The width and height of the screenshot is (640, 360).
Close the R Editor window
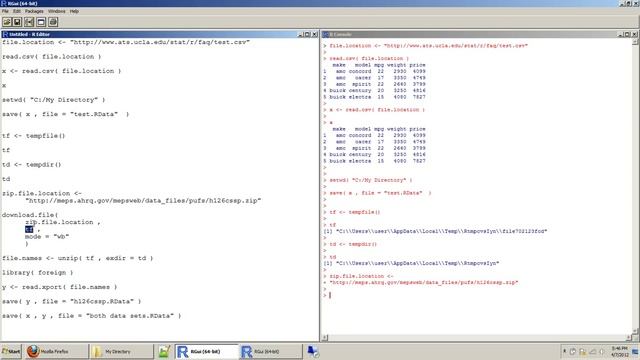click(315, 34)
